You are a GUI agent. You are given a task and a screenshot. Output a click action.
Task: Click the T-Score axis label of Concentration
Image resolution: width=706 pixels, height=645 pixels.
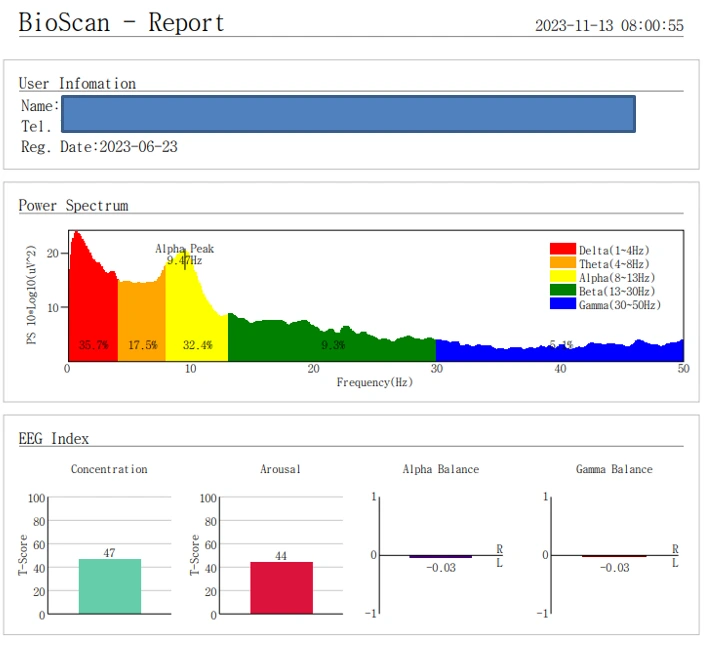click(x=23, y=555)
